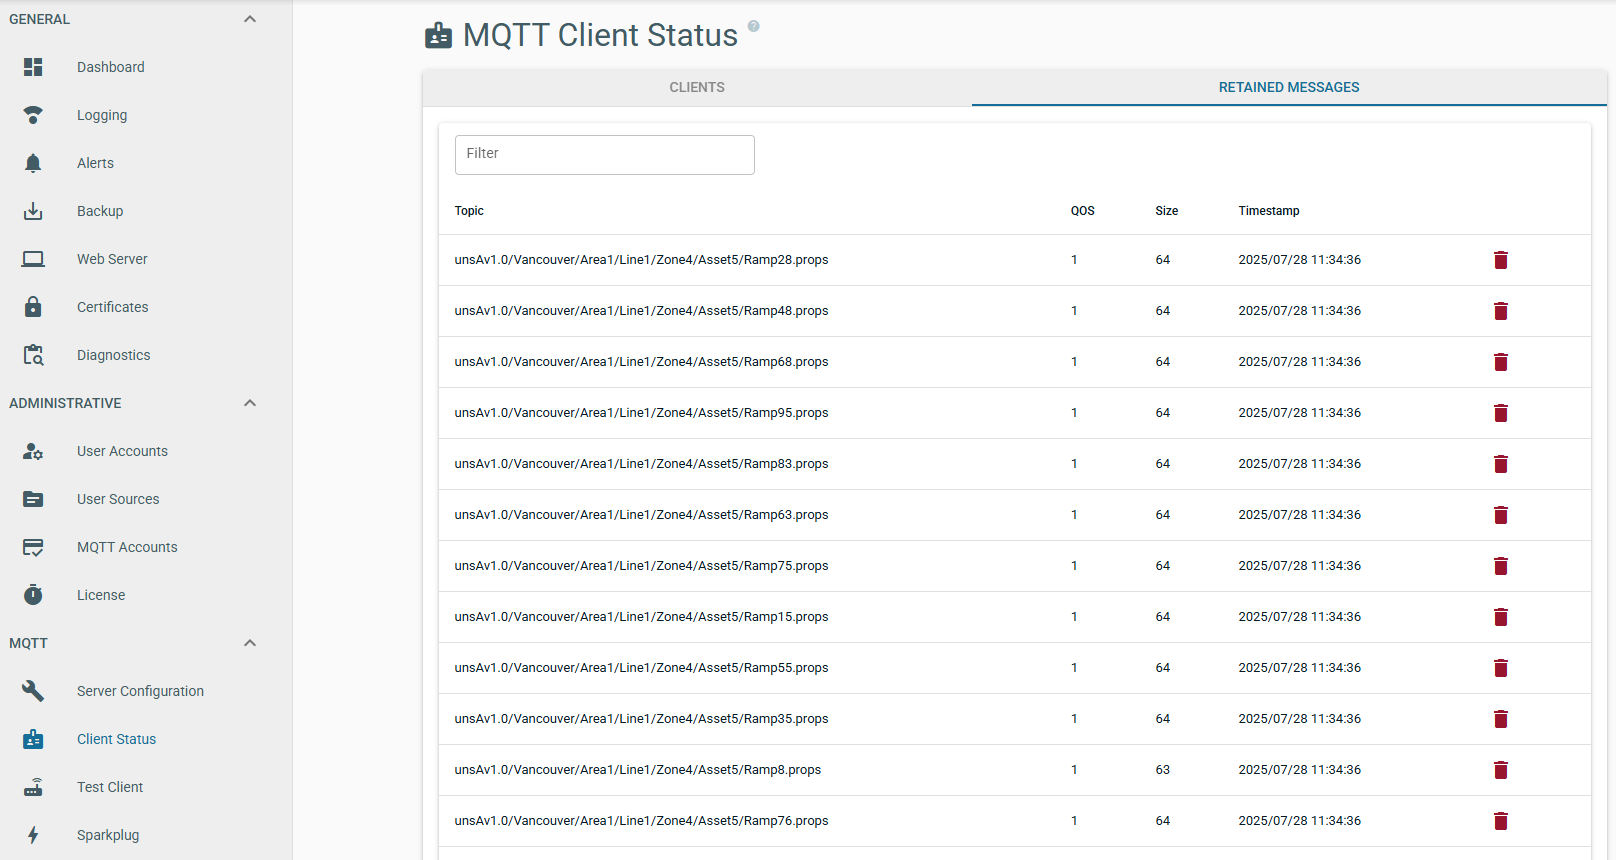1616x860 pixels.
Task: Click the Dashboard icon in sidebar
Action: 33,67
